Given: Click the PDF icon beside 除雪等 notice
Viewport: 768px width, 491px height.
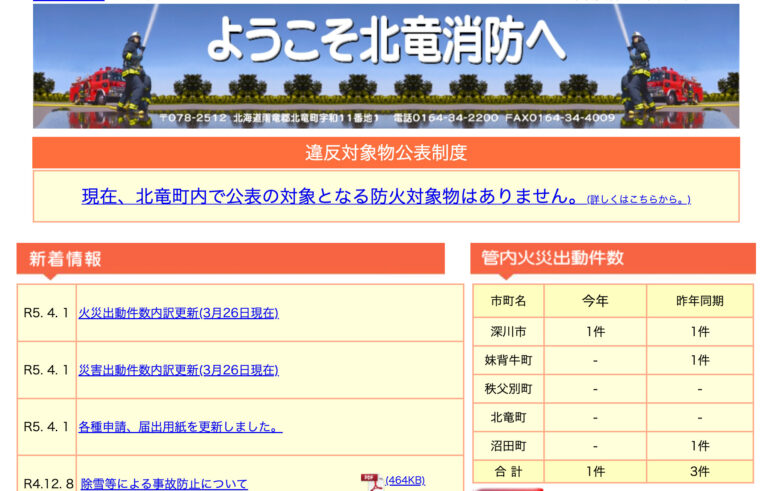Looking at the screenshot, I should (x=370, y=482).
